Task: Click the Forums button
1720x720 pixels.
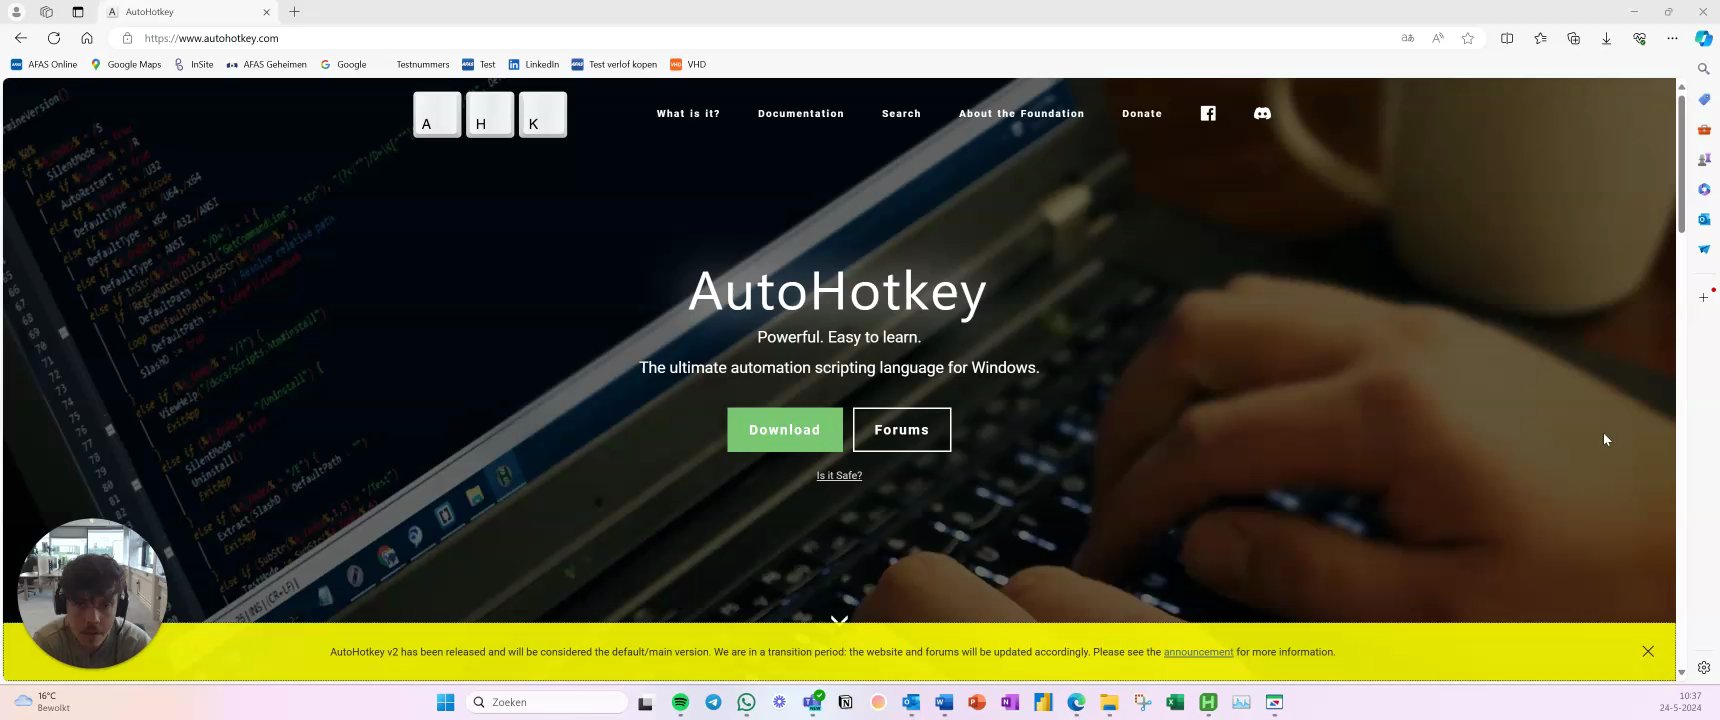Action: [902, 430]
